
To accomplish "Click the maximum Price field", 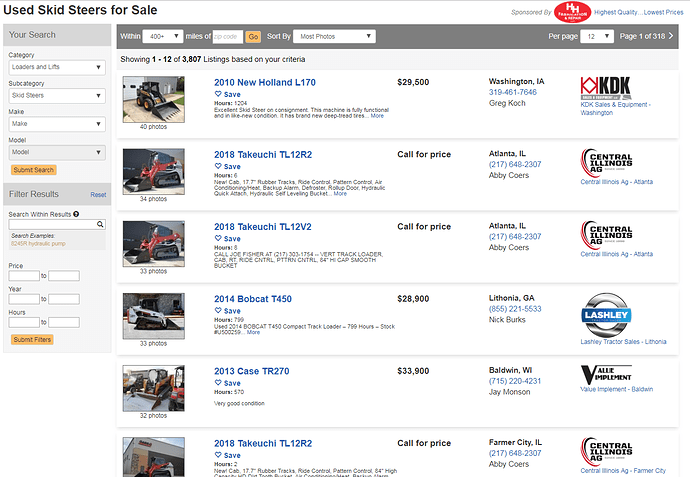I will coord(64,276).
